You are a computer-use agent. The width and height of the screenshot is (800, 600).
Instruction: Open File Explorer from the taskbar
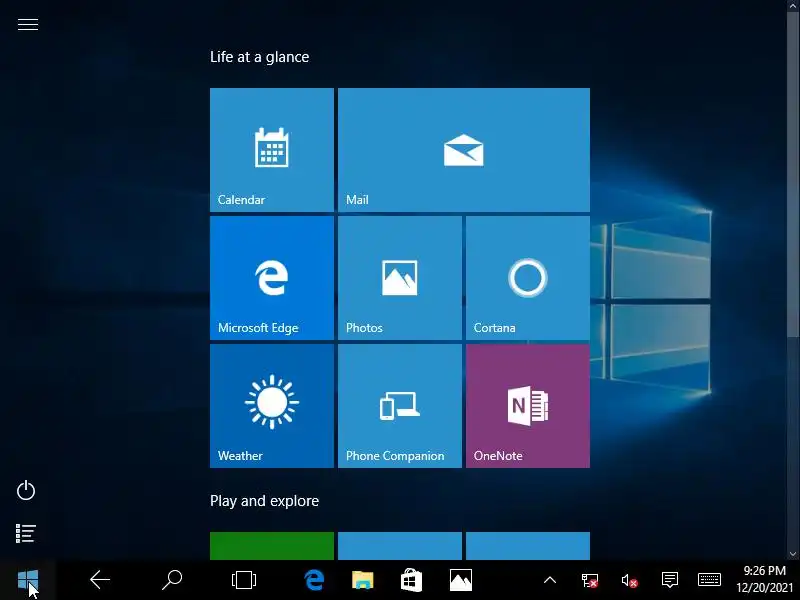(x=363, y=580)
